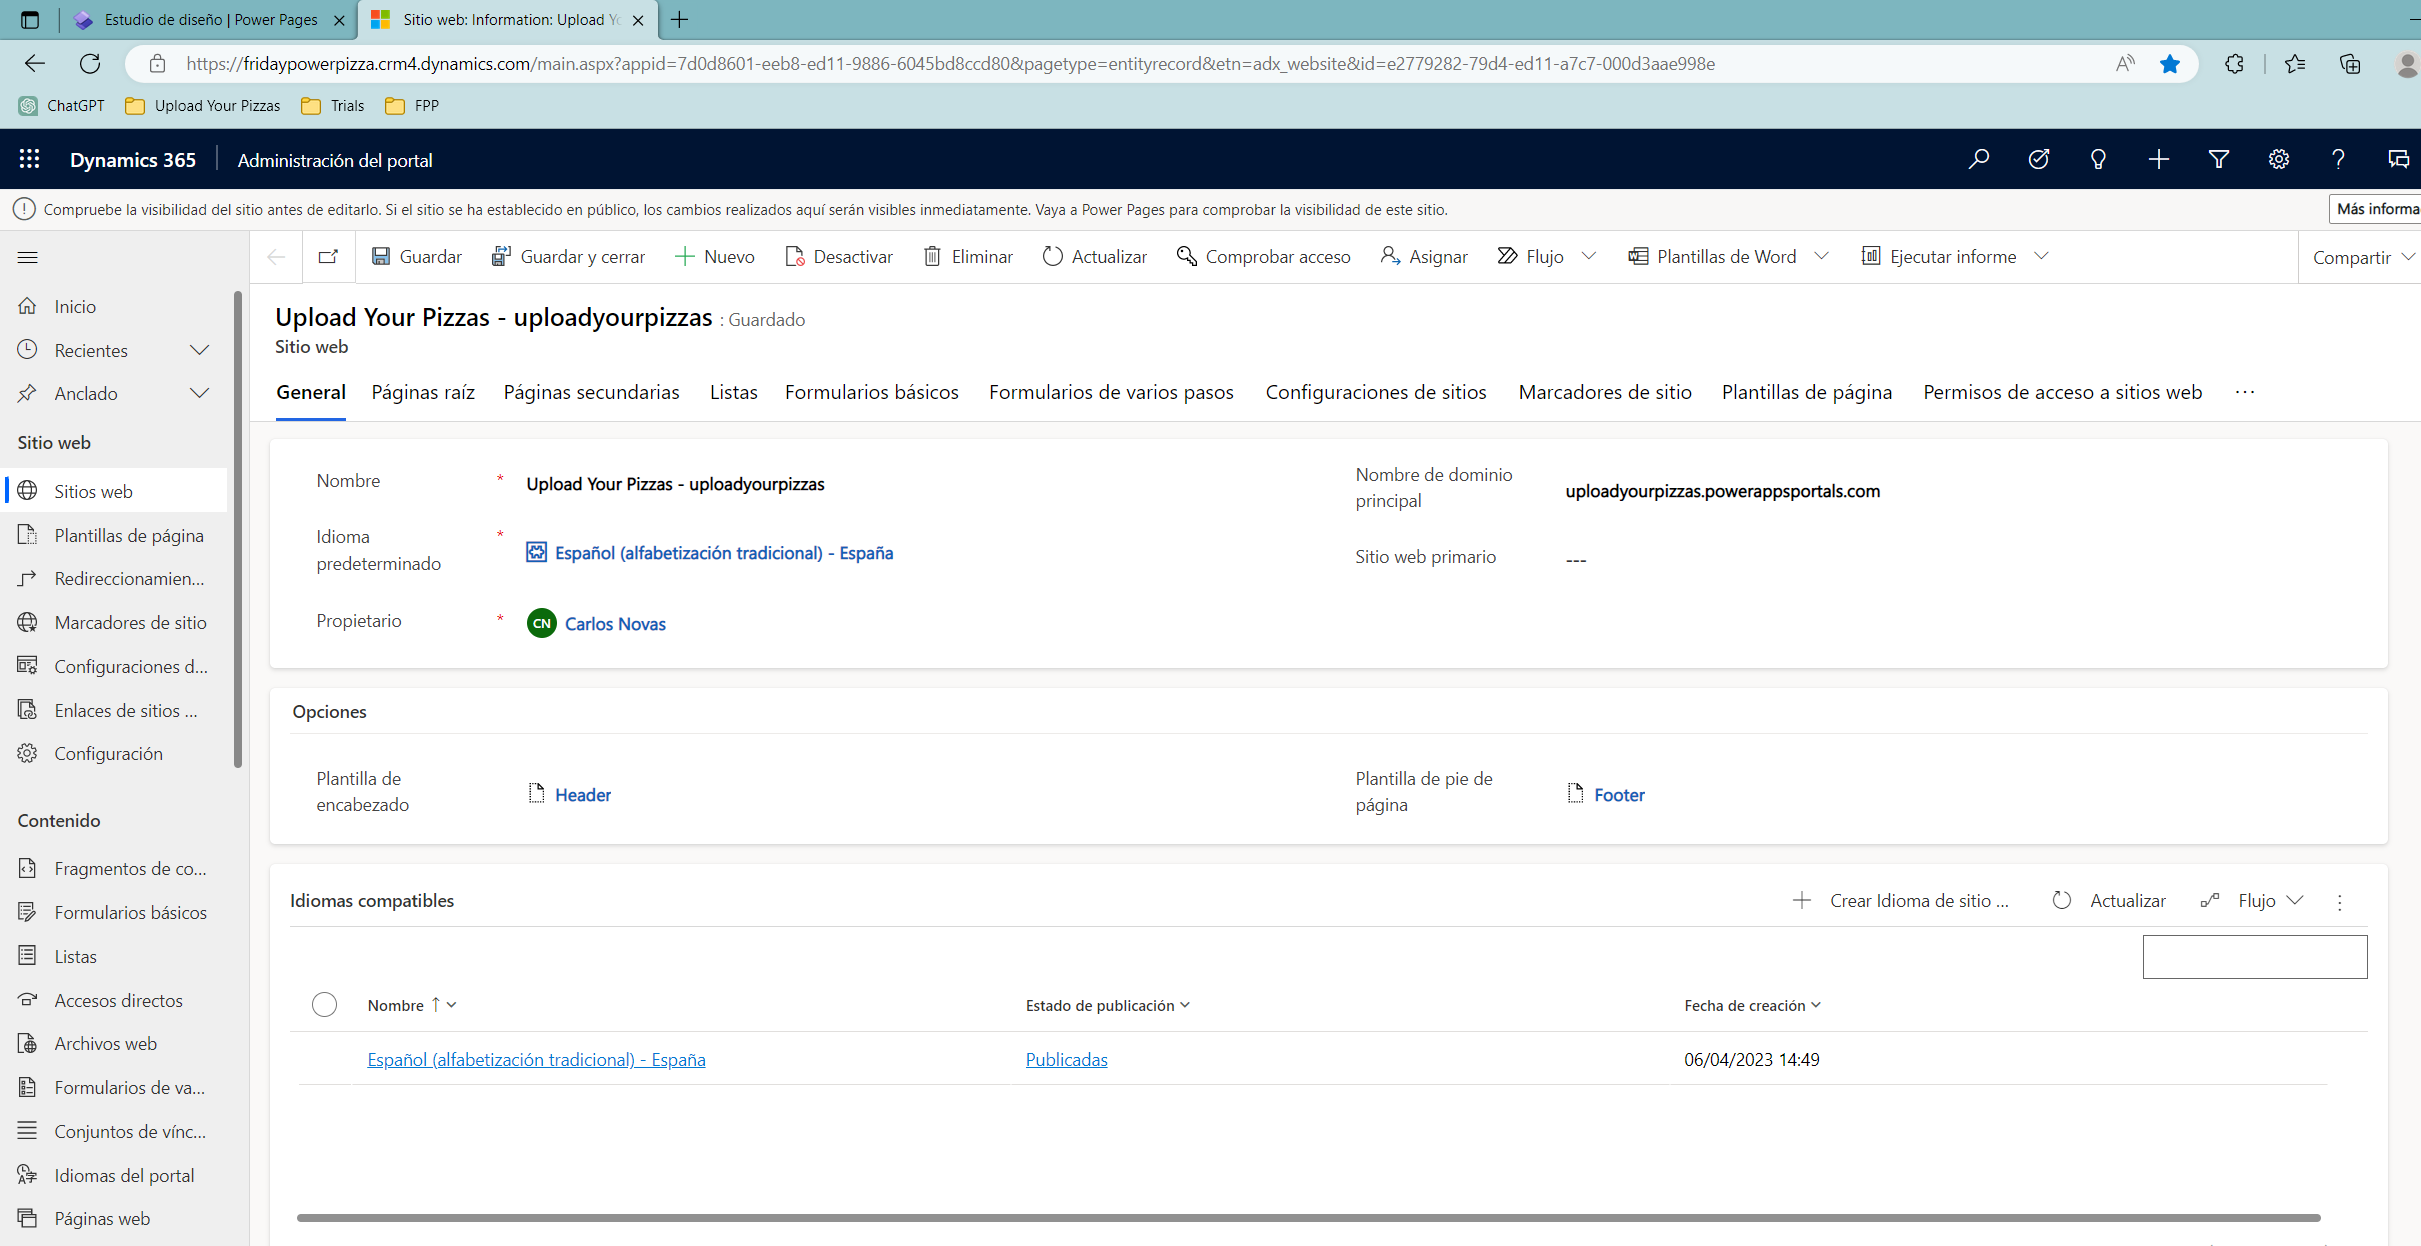The width and height of the screenshot is (2421, 1246).
Task: Open Estado de publicación column dropdown
Action: 1185,1005
